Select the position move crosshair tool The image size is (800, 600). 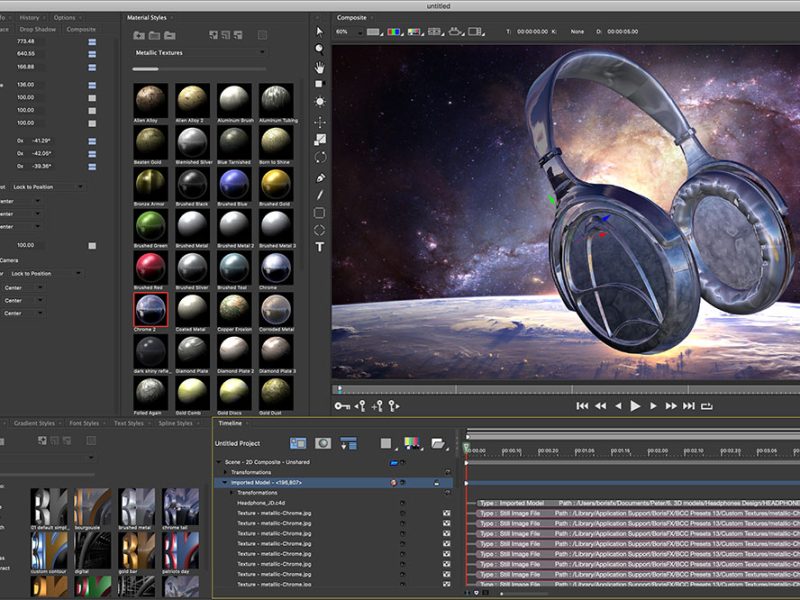[x=320, y=122]
